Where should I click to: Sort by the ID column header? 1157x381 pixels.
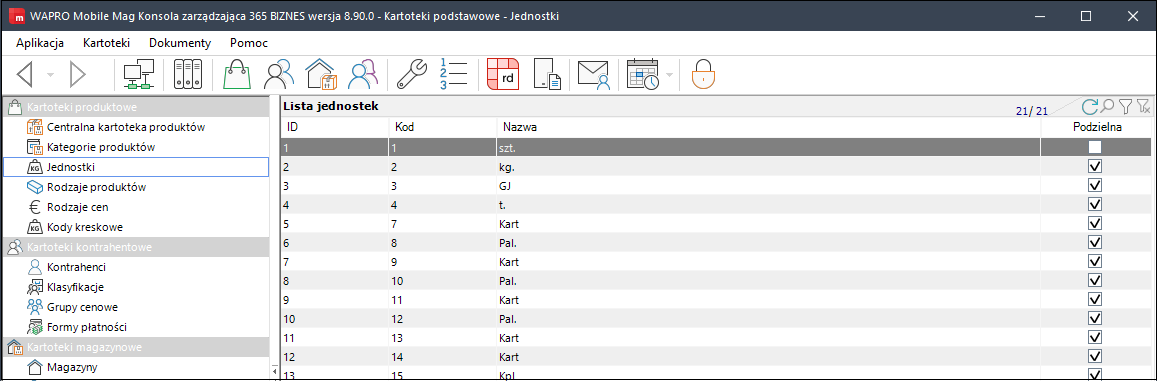335,128
